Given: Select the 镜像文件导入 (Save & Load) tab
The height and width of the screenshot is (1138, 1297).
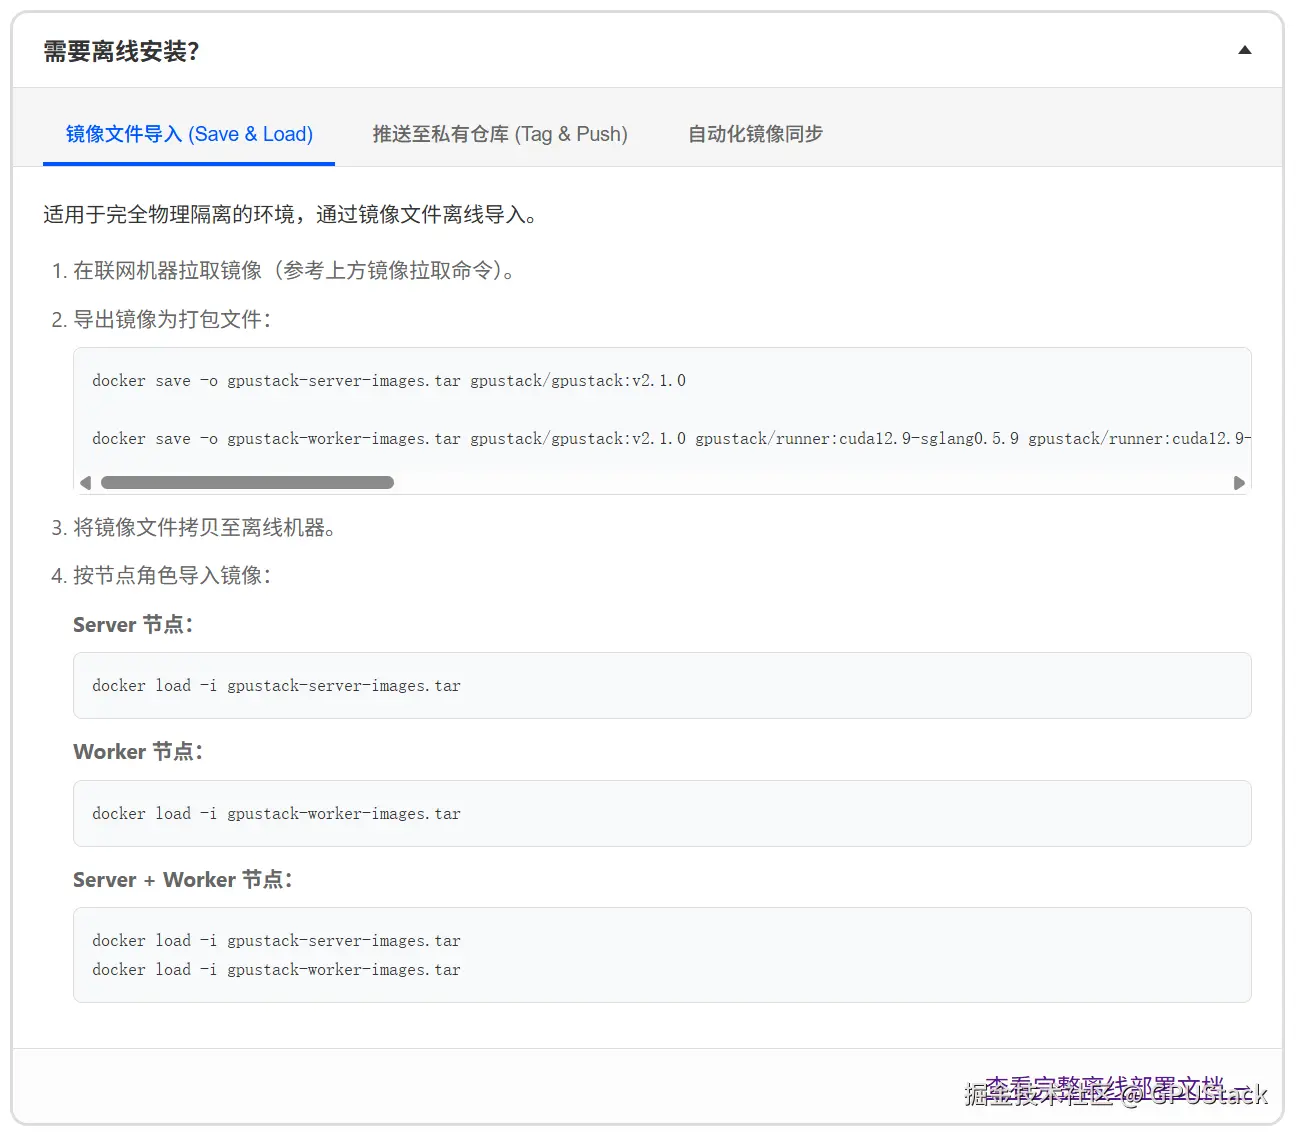Looking at the screenshot, I should 189,134.
